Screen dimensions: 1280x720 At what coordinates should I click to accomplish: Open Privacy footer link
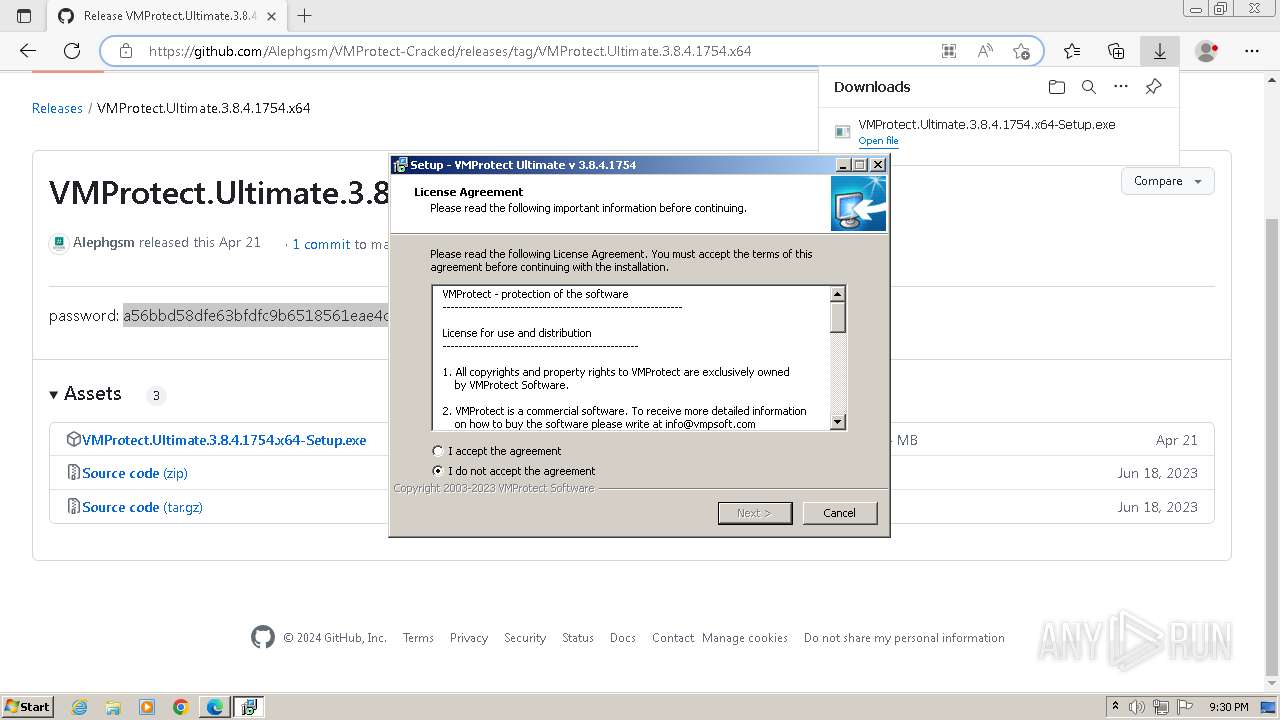pyautogui.click(x=469, y=638)
